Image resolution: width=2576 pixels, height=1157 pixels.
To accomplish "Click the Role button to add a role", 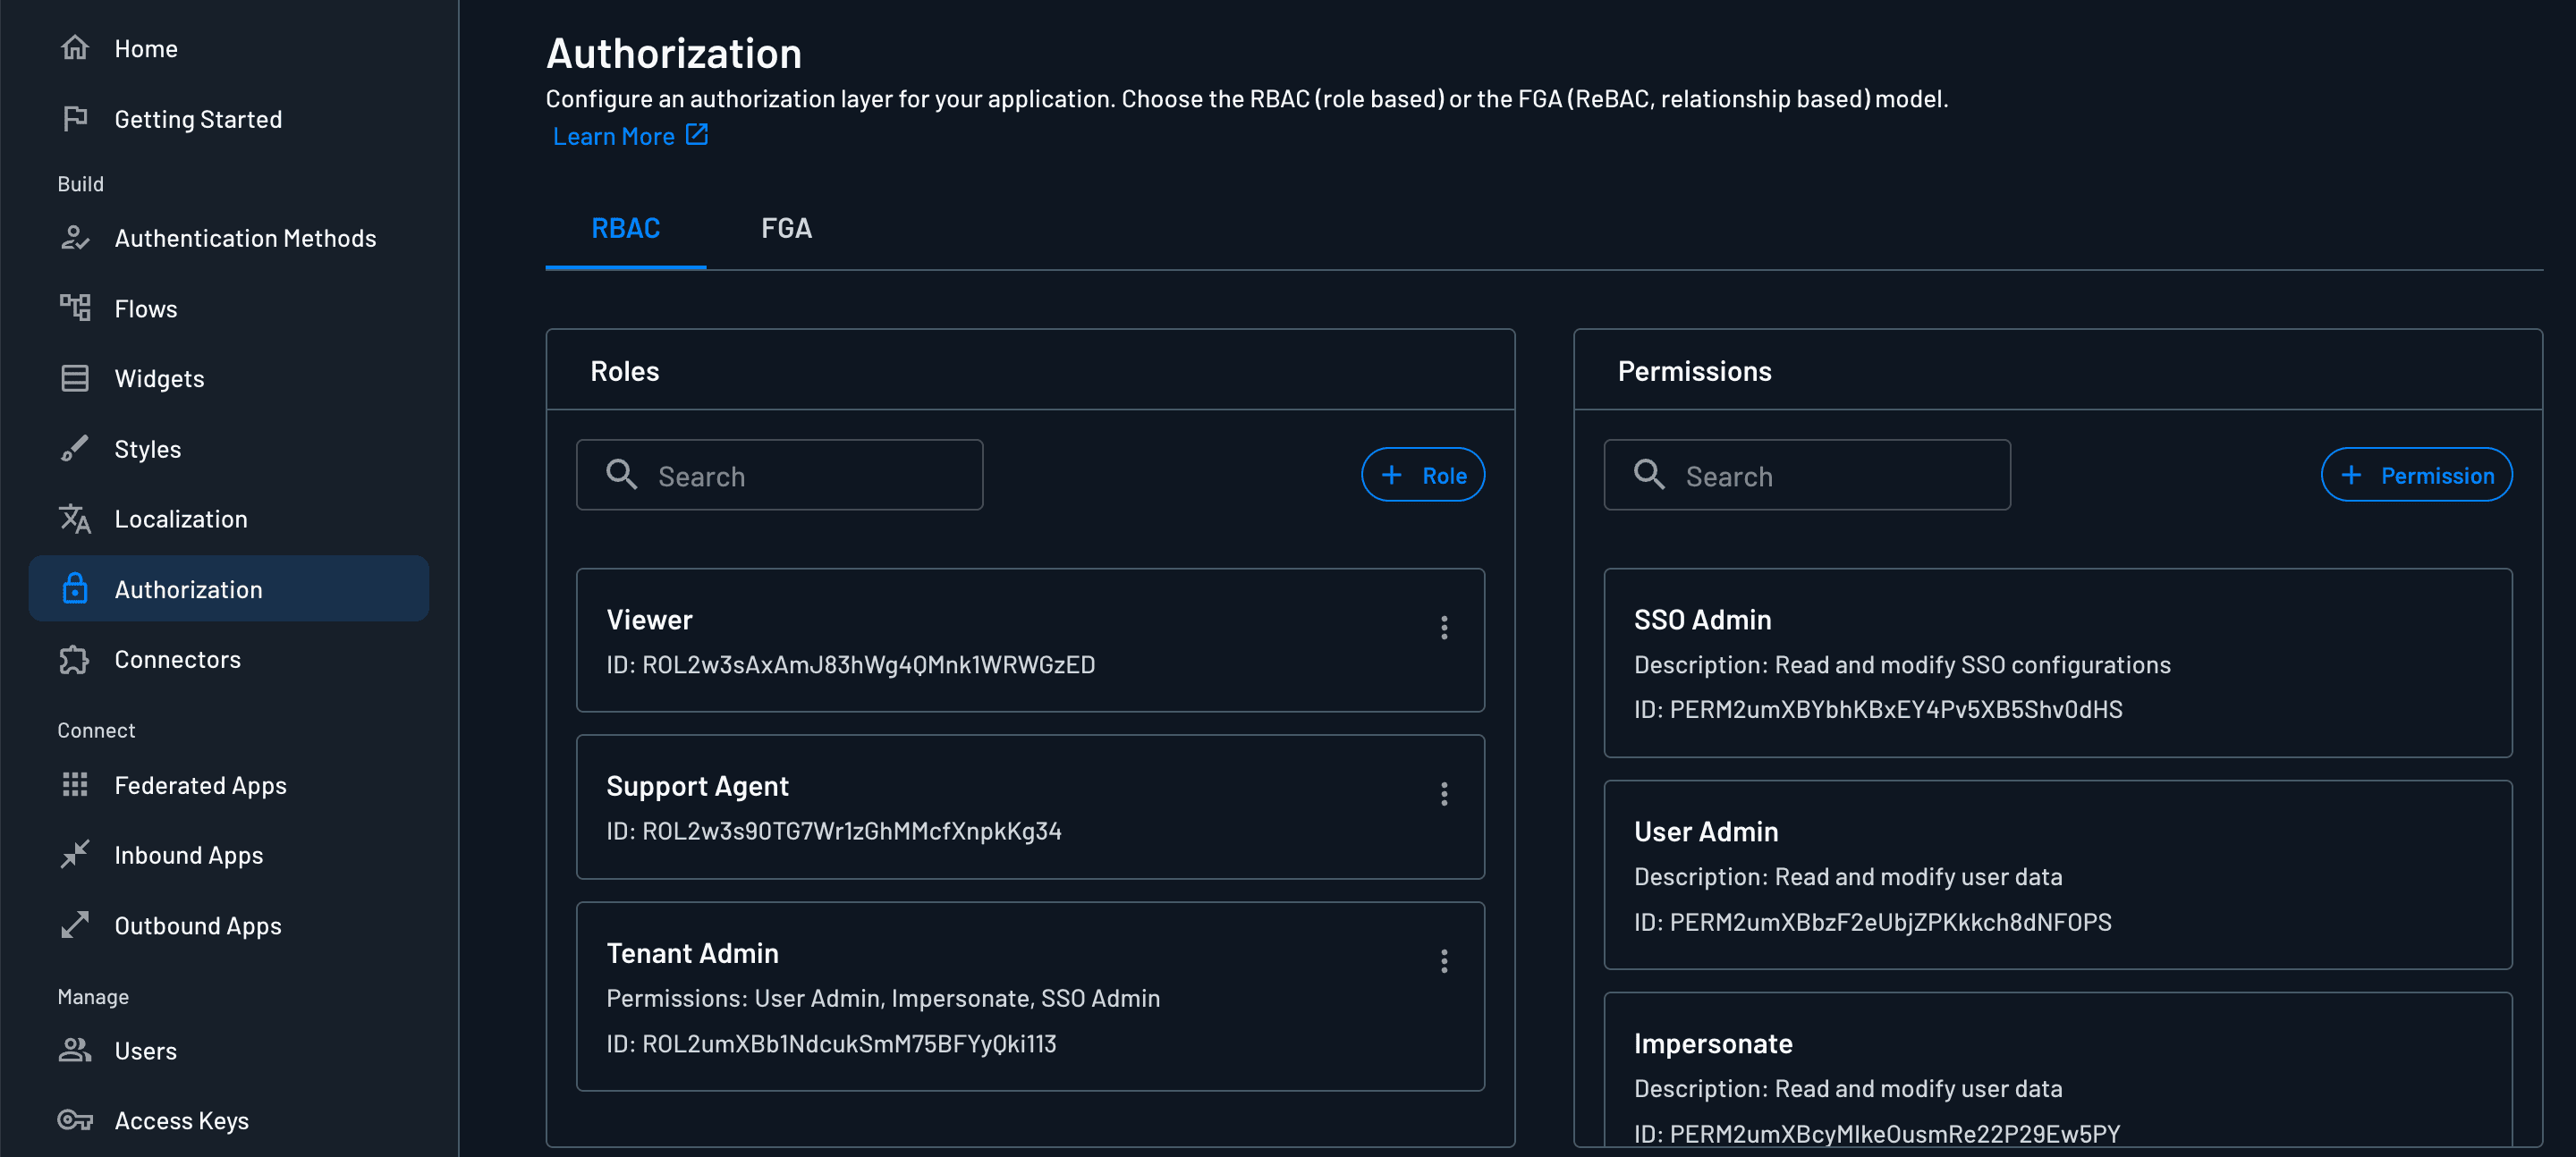I will tap(1423, 474).
